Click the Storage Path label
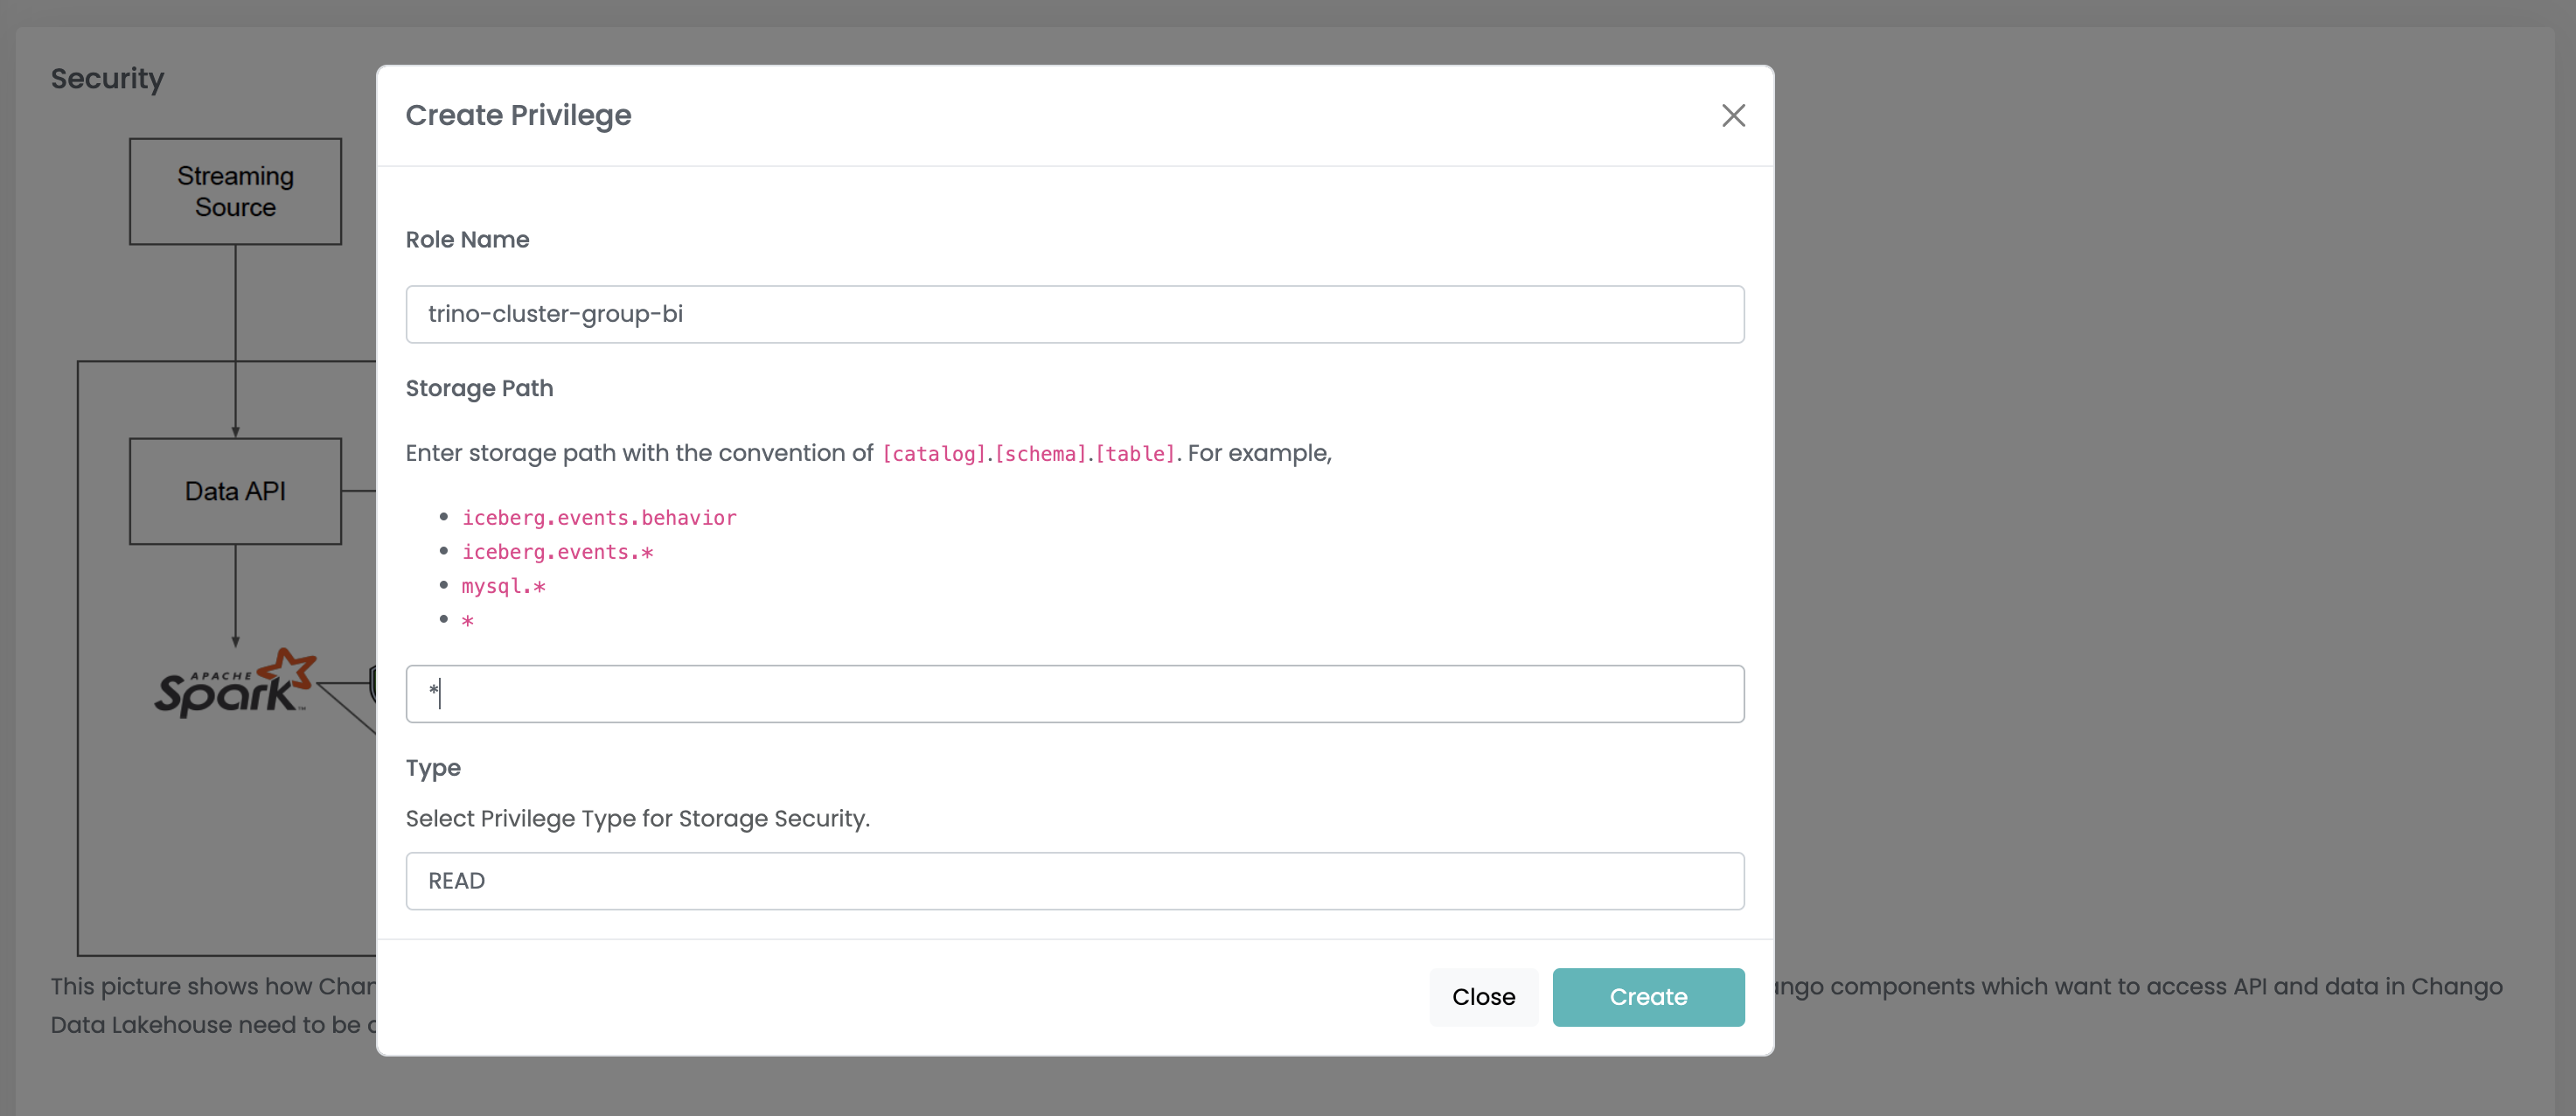 [479, 388]
